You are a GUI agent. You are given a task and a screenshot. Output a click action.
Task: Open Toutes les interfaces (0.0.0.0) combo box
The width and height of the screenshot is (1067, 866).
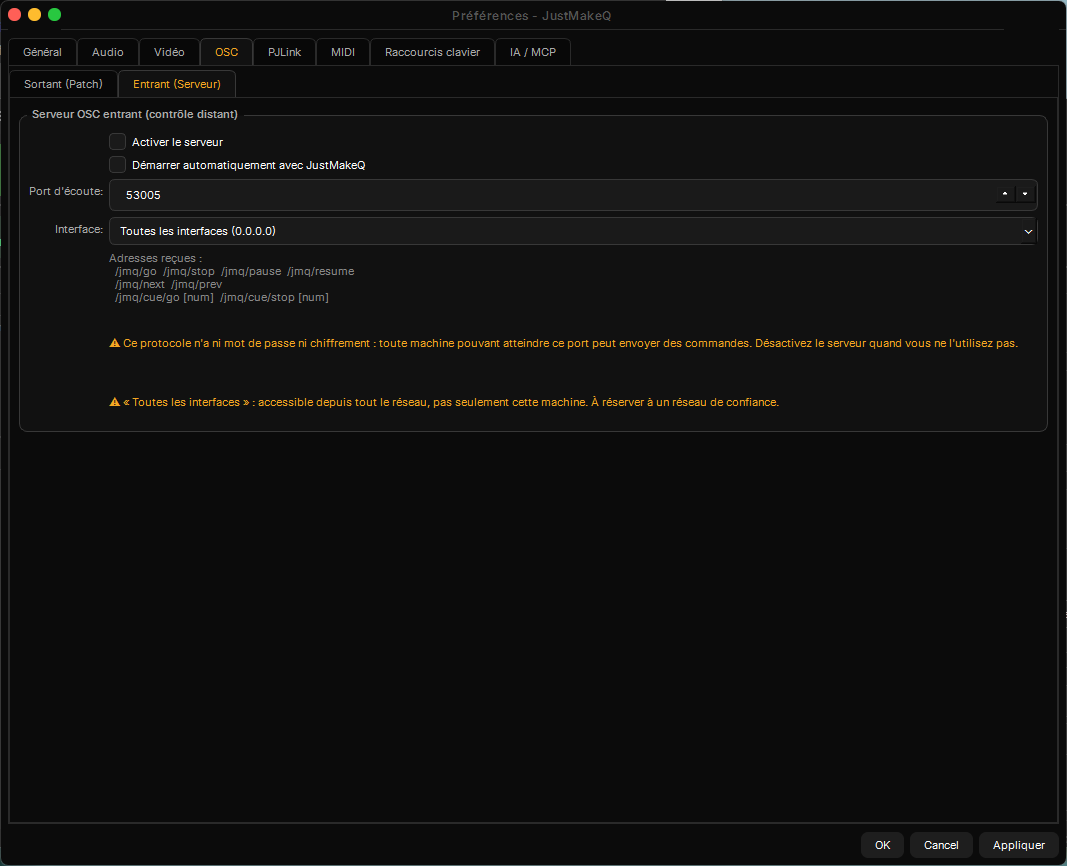point(573,231)
